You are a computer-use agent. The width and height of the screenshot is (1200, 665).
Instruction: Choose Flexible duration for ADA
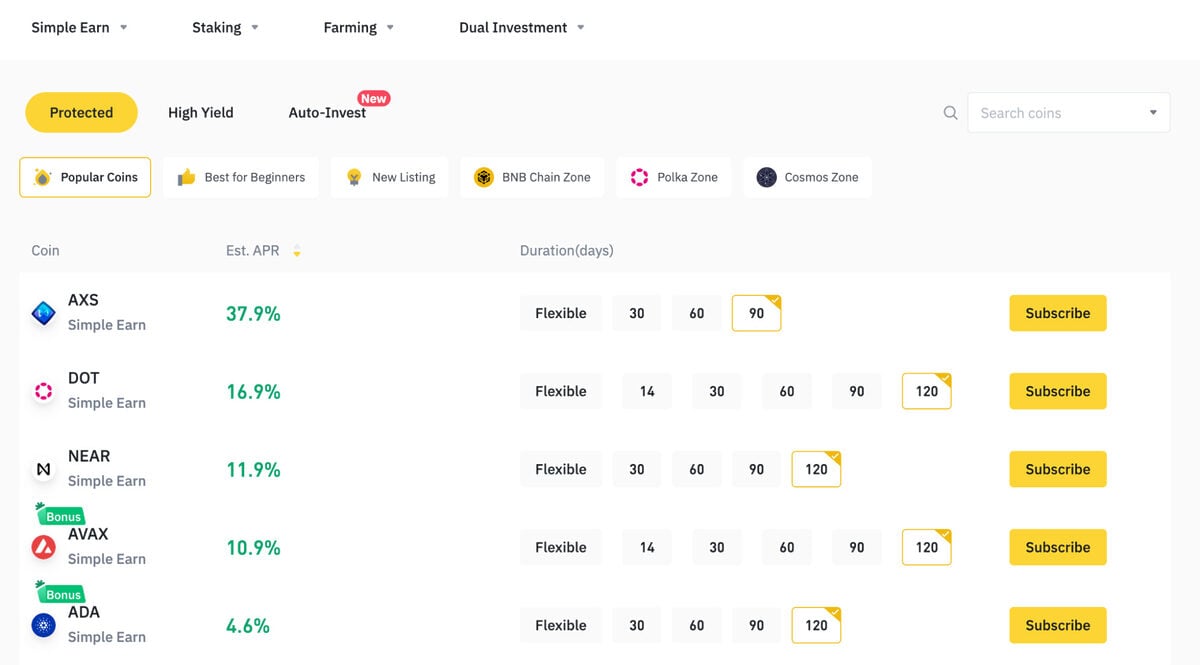[561, 625]
